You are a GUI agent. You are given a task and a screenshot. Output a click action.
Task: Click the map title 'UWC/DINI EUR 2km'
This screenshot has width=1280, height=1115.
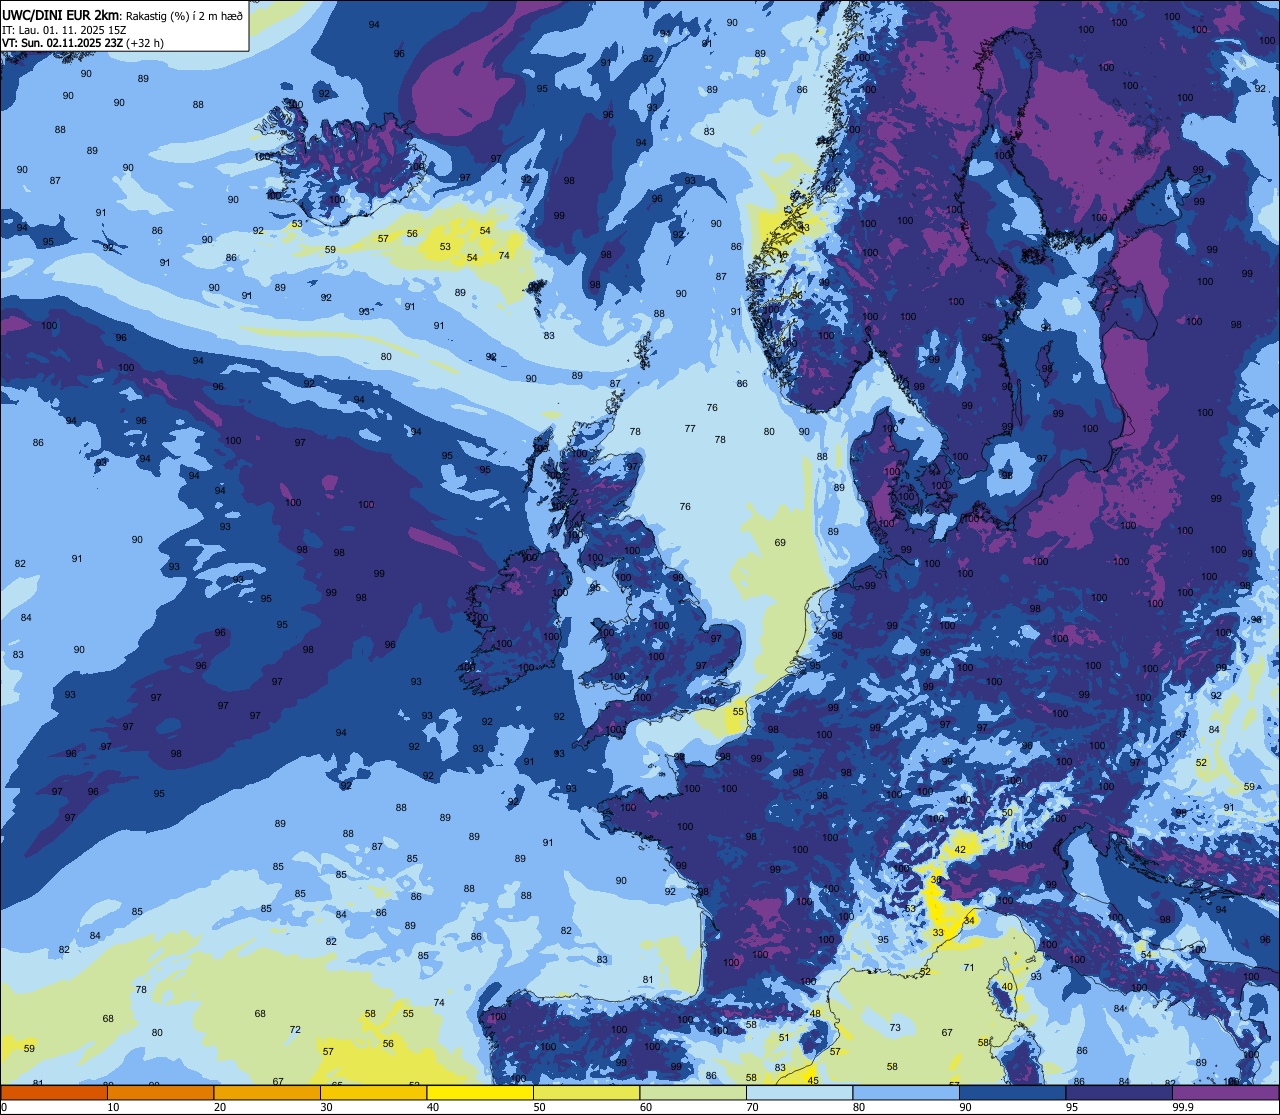61,15
